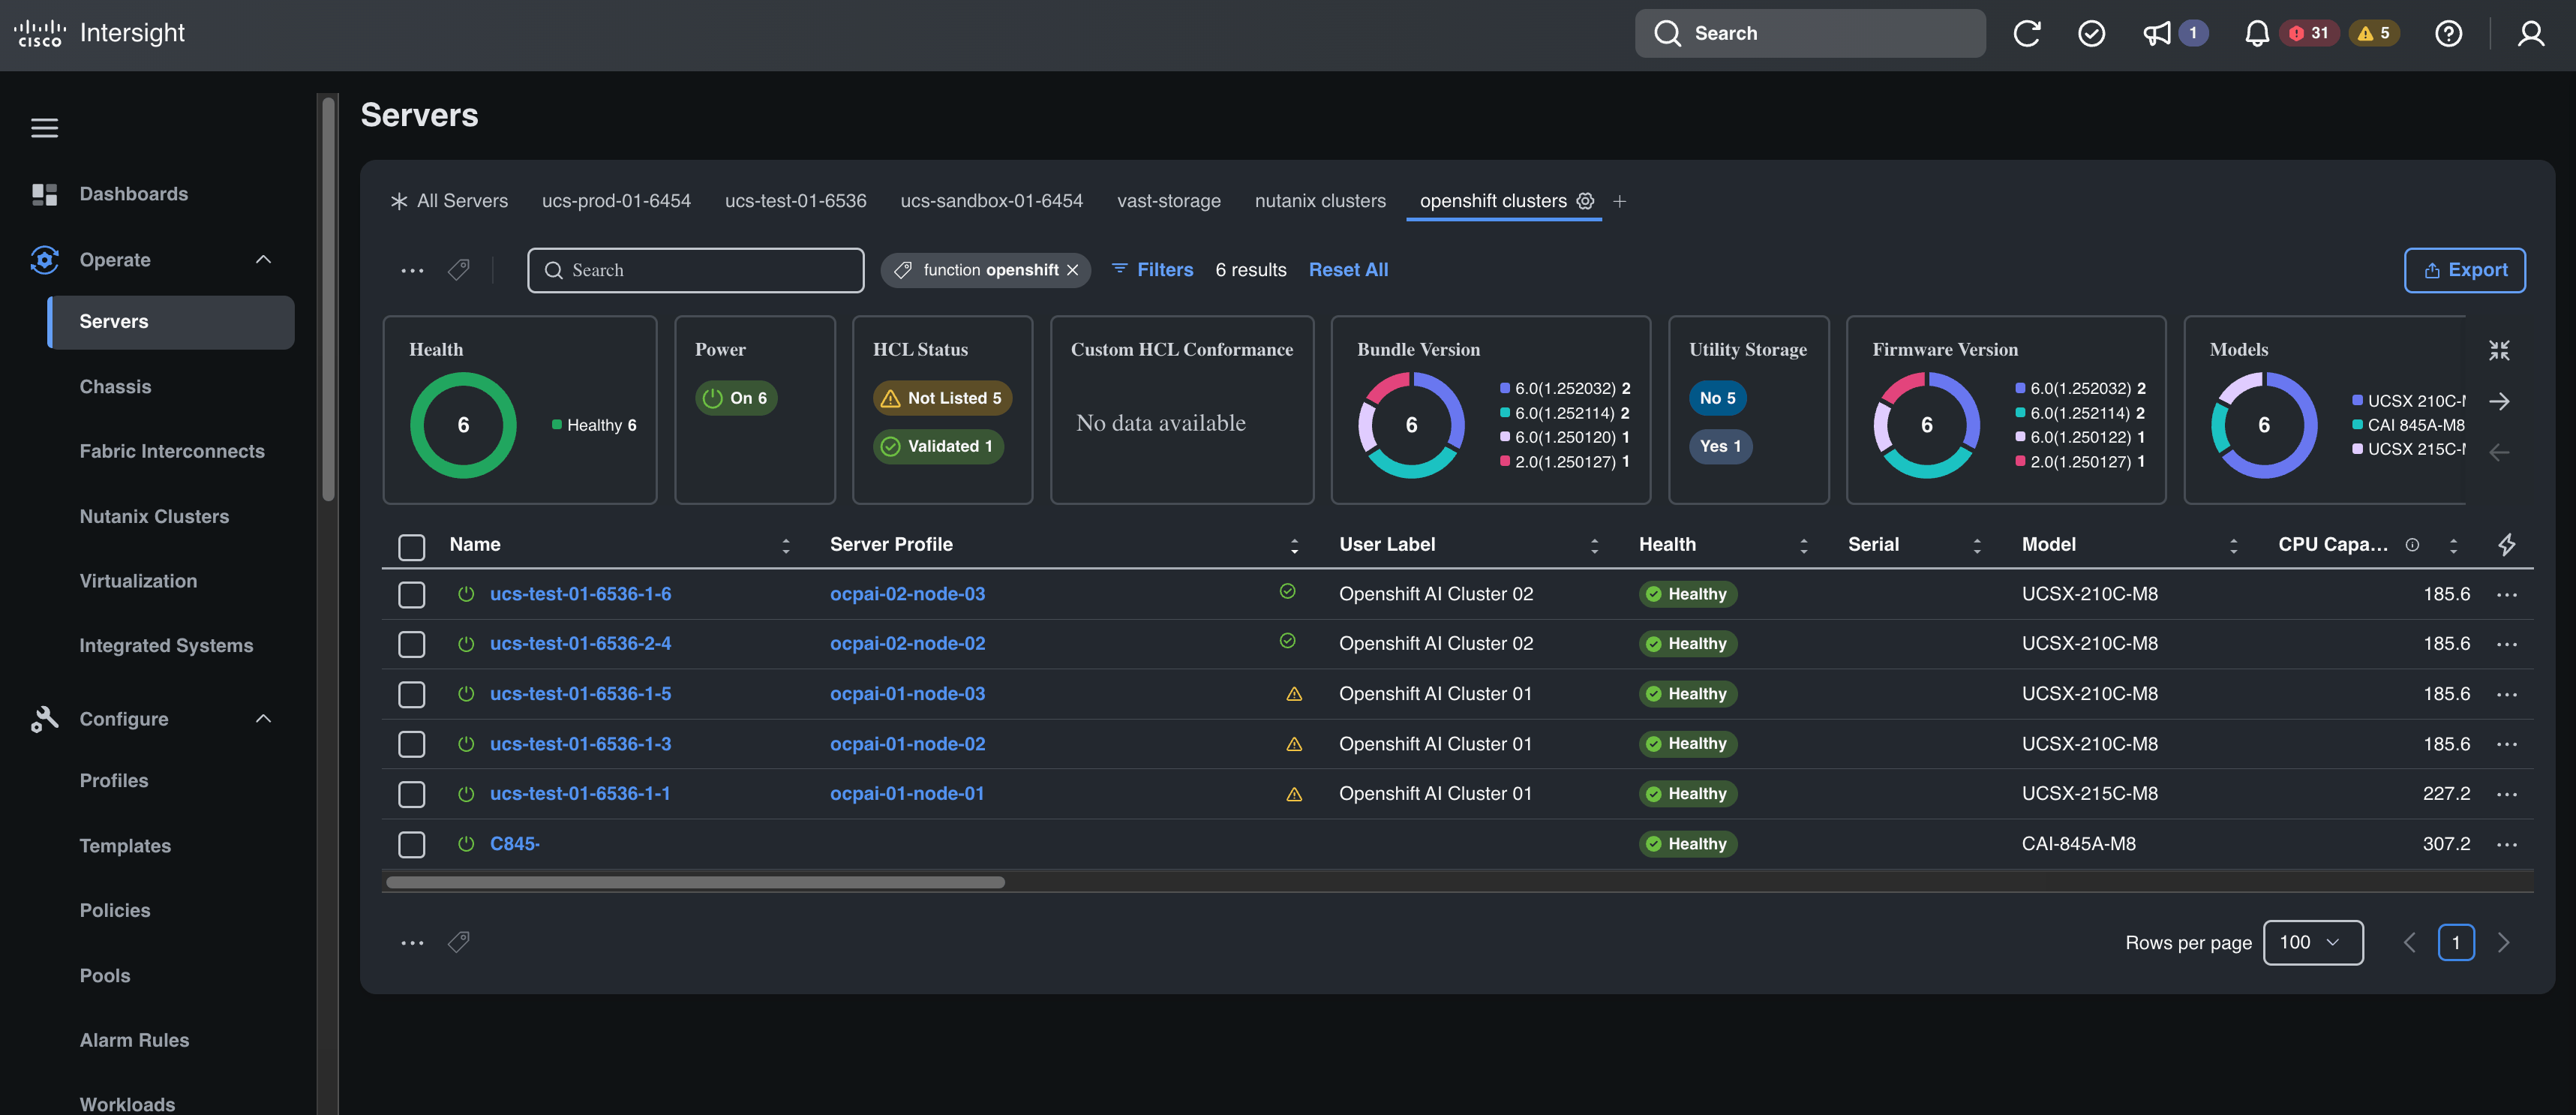
Task: Open the Filters panel
Action: [1152, 270]
